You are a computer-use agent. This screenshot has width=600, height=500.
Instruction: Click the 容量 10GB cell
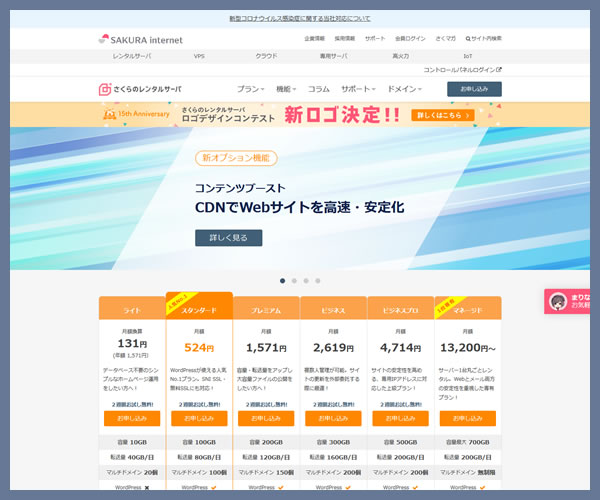point(132,442)
